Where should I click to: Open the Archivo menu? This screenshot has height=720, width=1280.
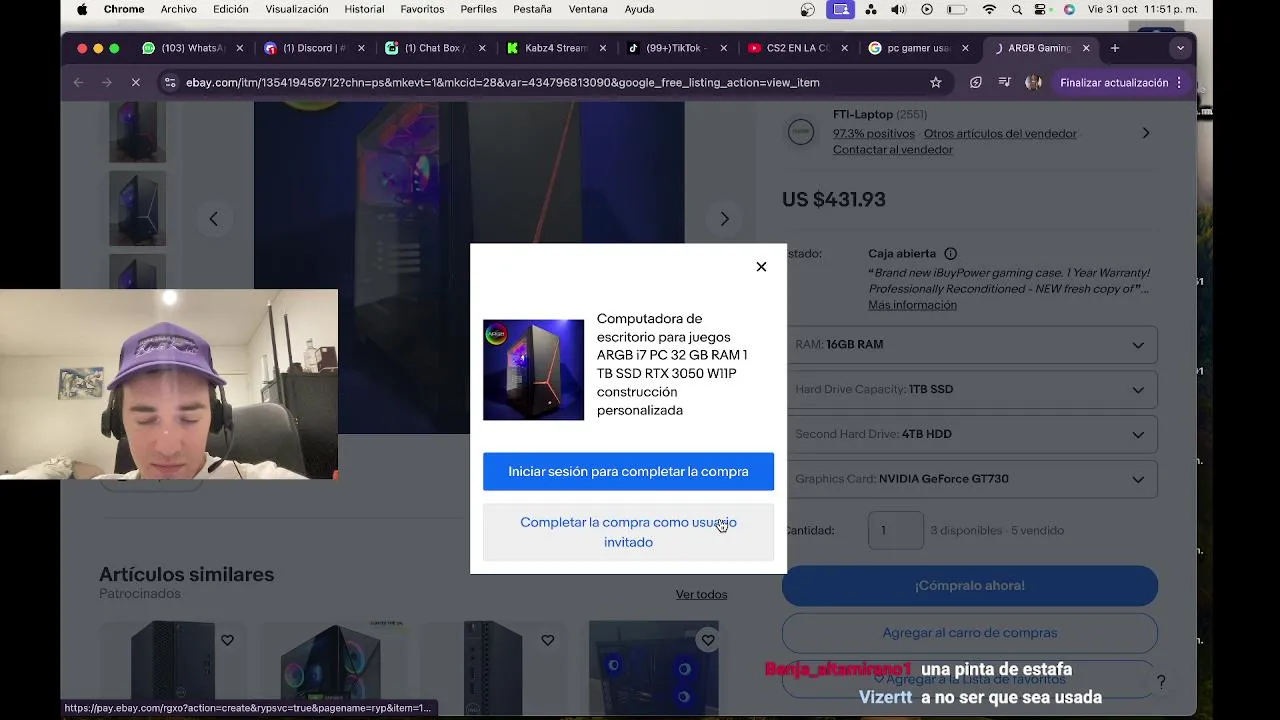pos(179,10)
